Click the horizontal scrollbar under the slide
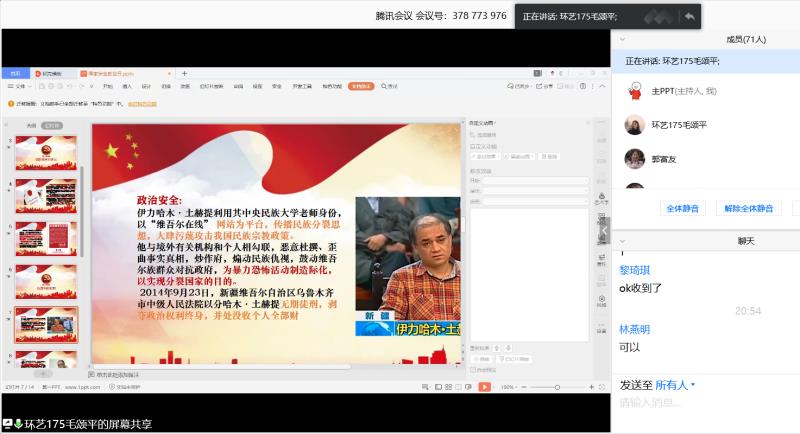The image size is (800, 434). pos(222,366)
